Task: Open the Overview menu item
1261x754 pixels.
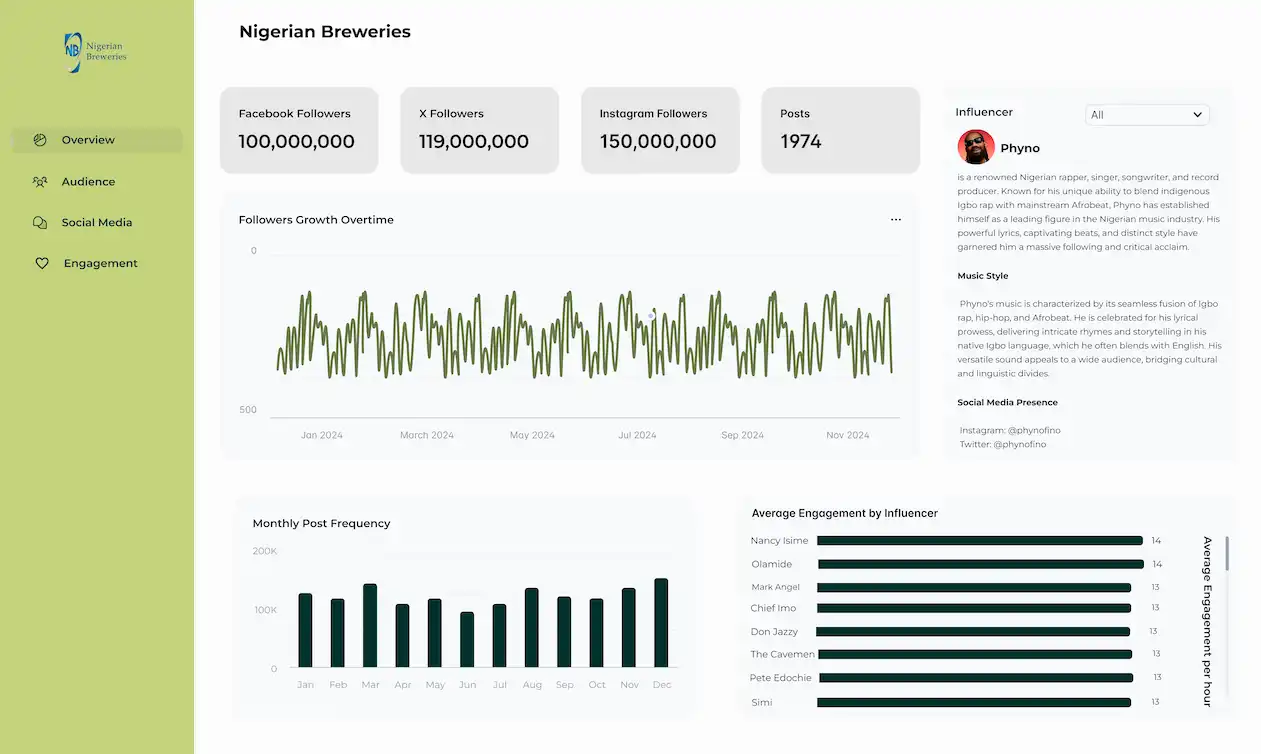Action: tap(97, 140)
